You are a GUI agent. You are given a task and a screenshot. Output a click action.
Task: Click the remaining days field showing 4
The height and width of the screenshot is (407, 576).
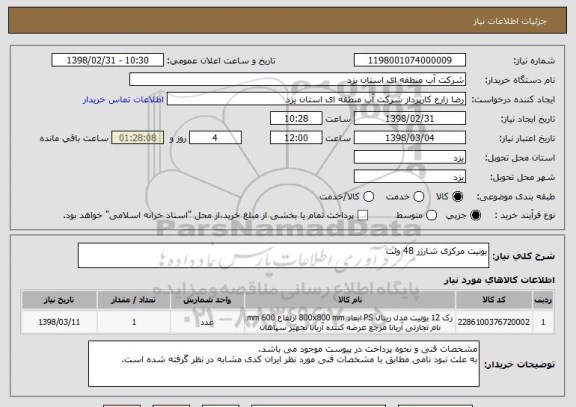[x=215, y=138]
